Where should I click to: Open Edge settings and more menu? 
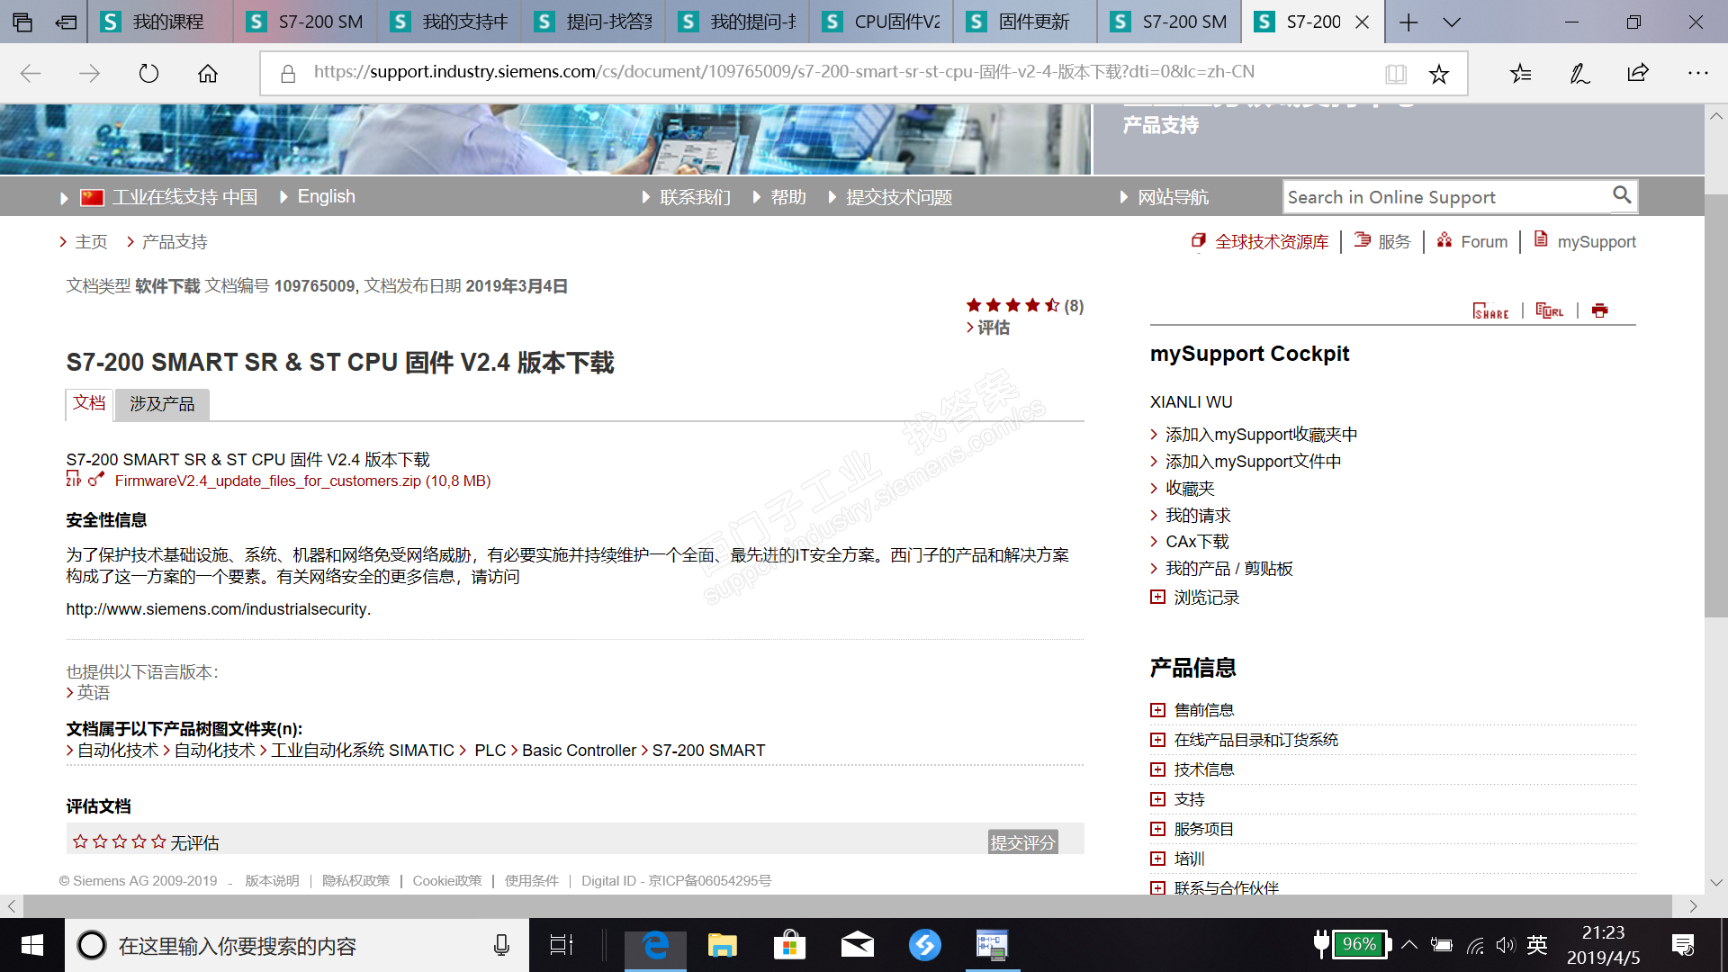click(1698, 73)
